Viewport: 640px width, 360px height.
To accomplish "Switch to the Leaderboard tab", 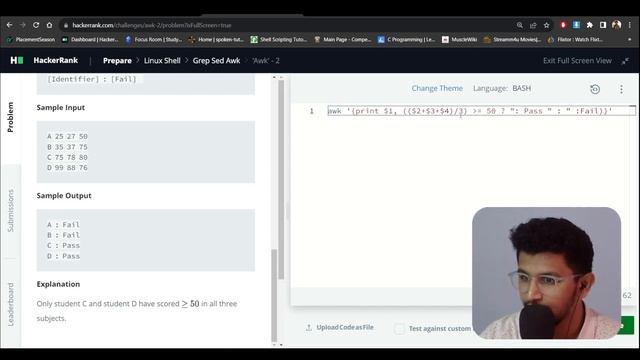I will 11,304.
